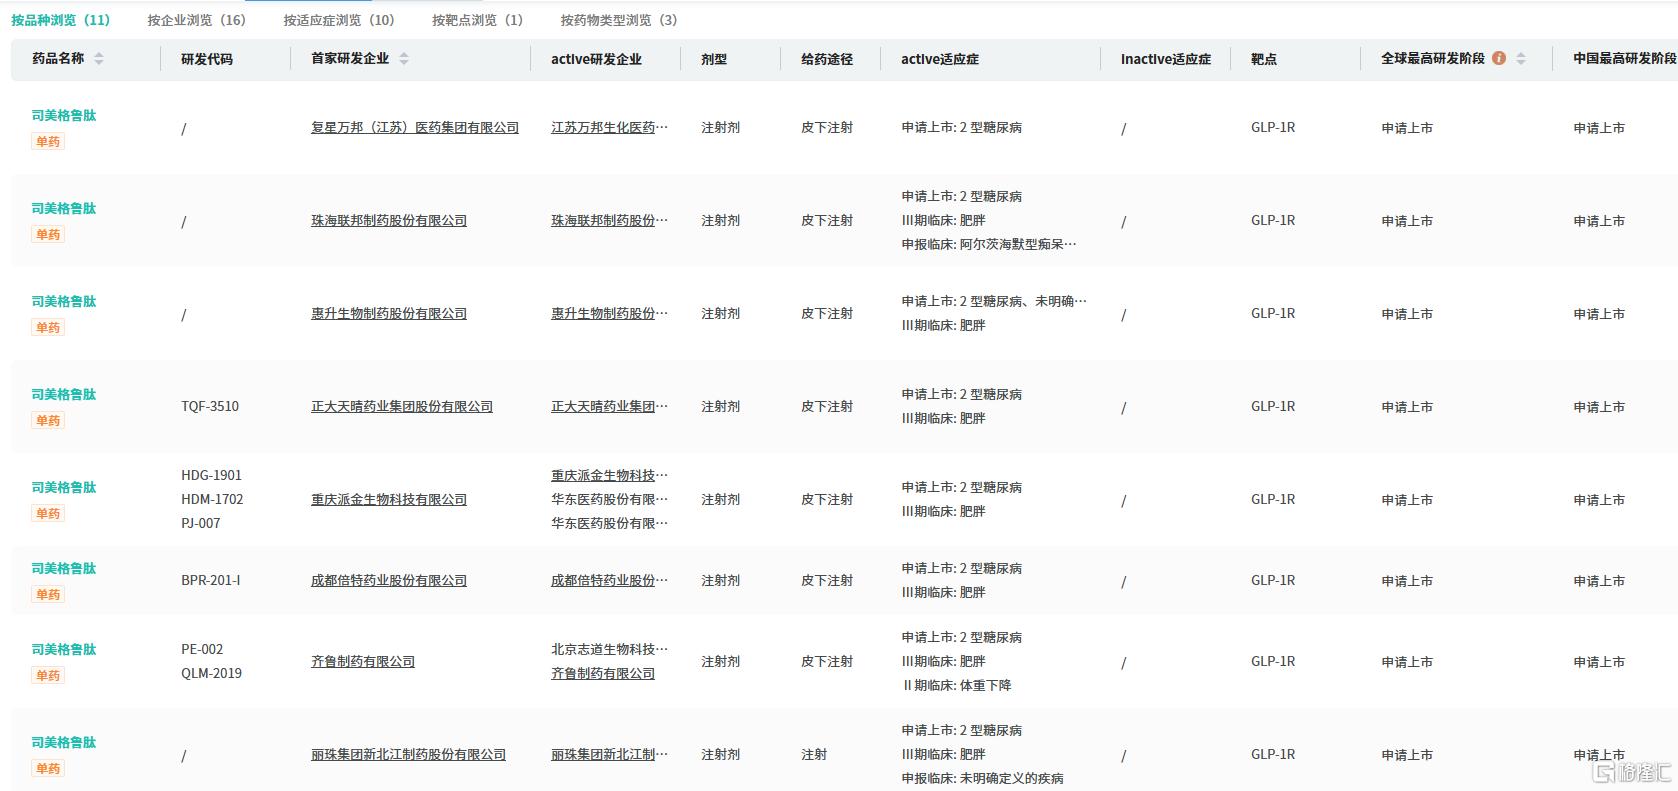Select the HDG-1901 research code

tap(211, 476)
